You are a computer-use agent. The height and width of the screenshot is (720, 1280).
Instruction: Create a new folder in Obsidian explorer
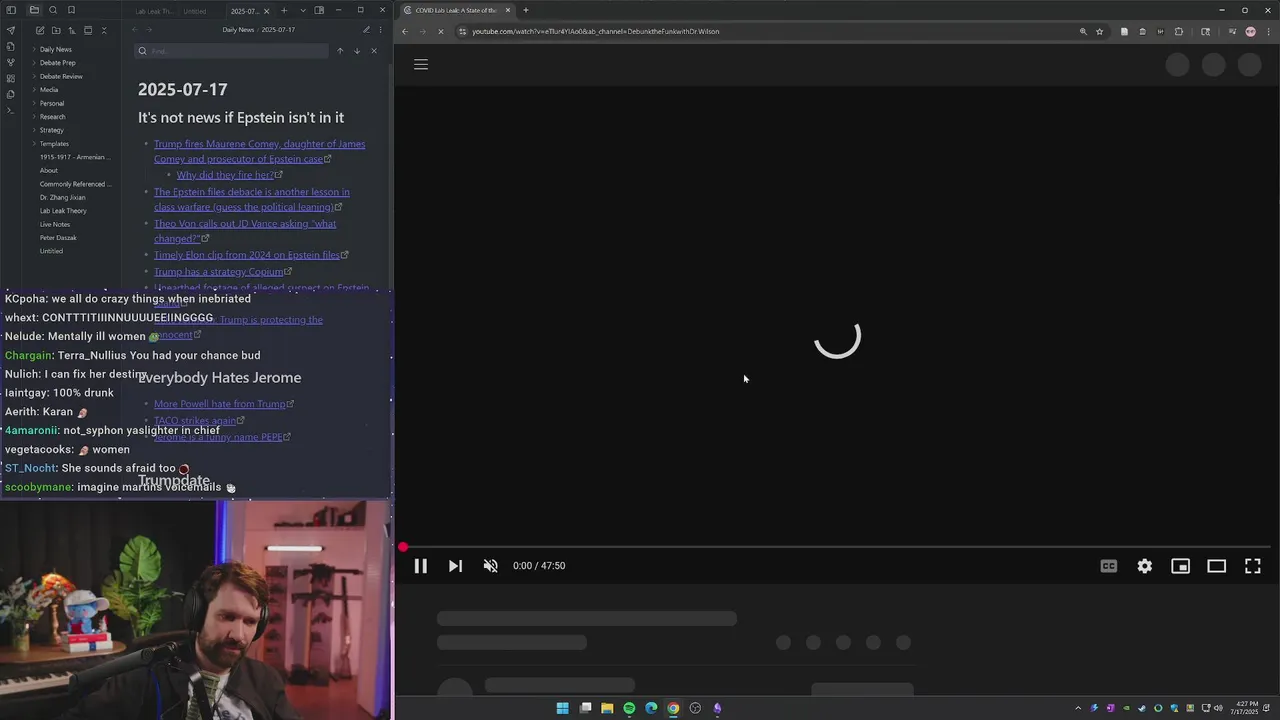[55, 31]
